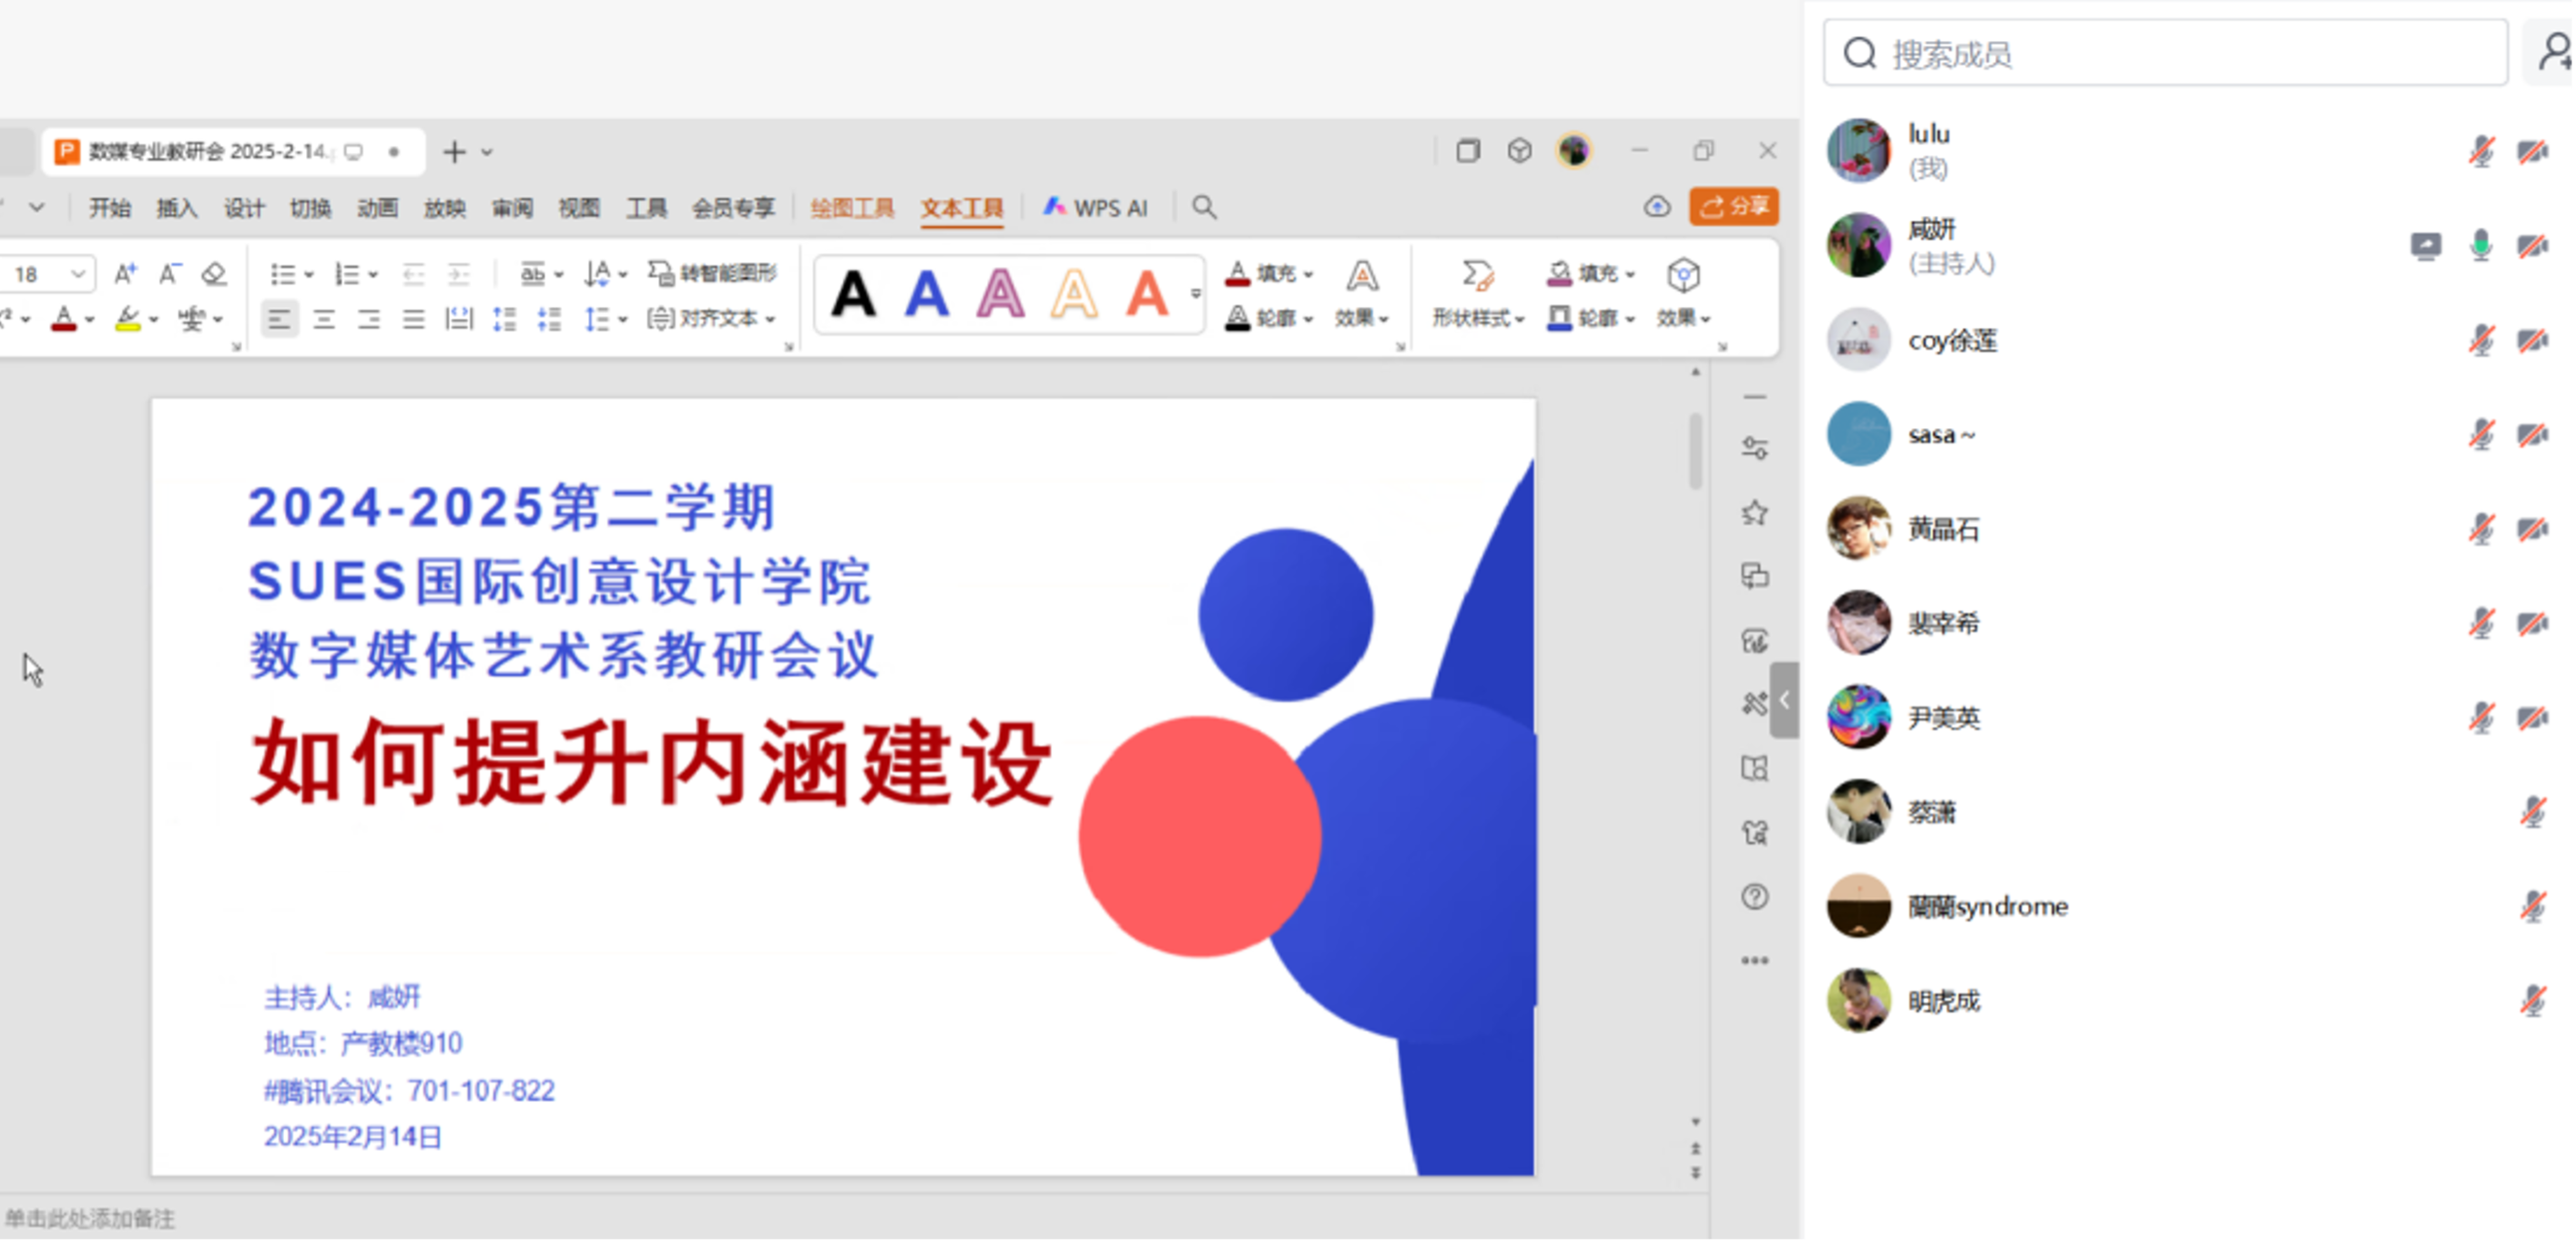
Task: Toggle camera for coy徐莲
Action: tap(2532, 340)
